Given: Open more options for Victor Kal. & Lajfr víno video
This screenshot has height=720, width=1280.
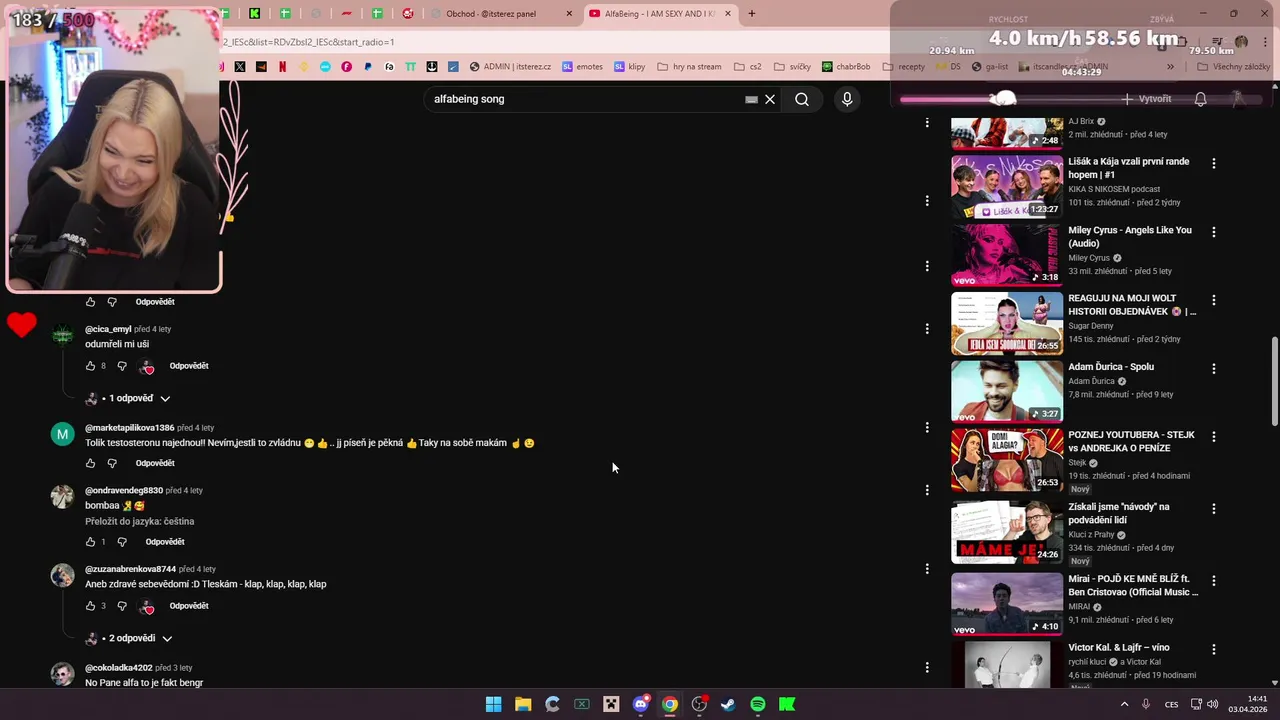Looking at the screenshot, I should pyautogui.click(x=1214, y=649).
